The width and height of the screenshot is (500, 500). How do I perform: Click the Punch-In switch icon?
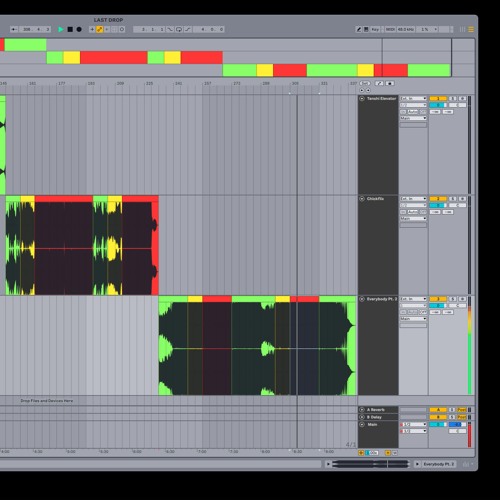170,29
